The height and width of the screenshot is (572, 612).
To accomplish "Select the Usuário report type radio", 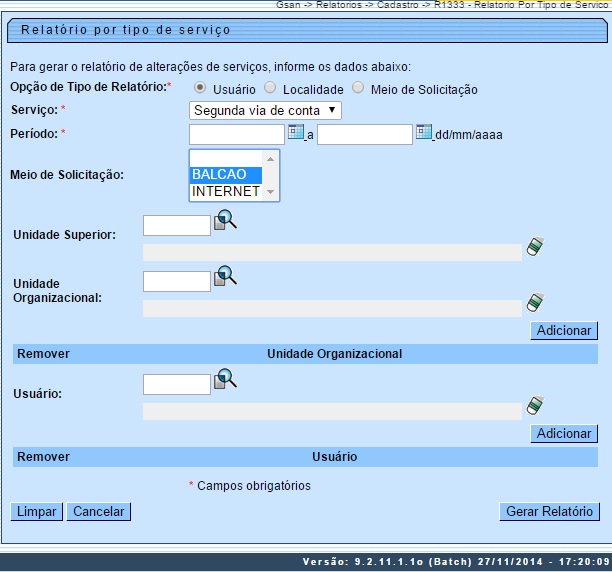I will tap(200, 88).
